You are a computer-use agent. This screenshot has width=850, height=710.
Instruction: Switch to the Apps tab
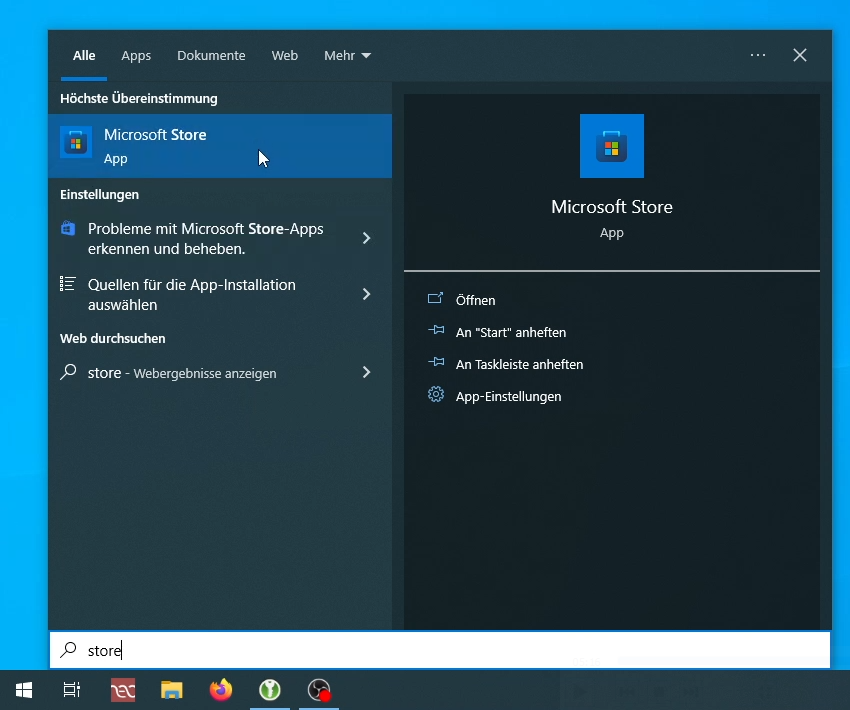tap(136, 55)
